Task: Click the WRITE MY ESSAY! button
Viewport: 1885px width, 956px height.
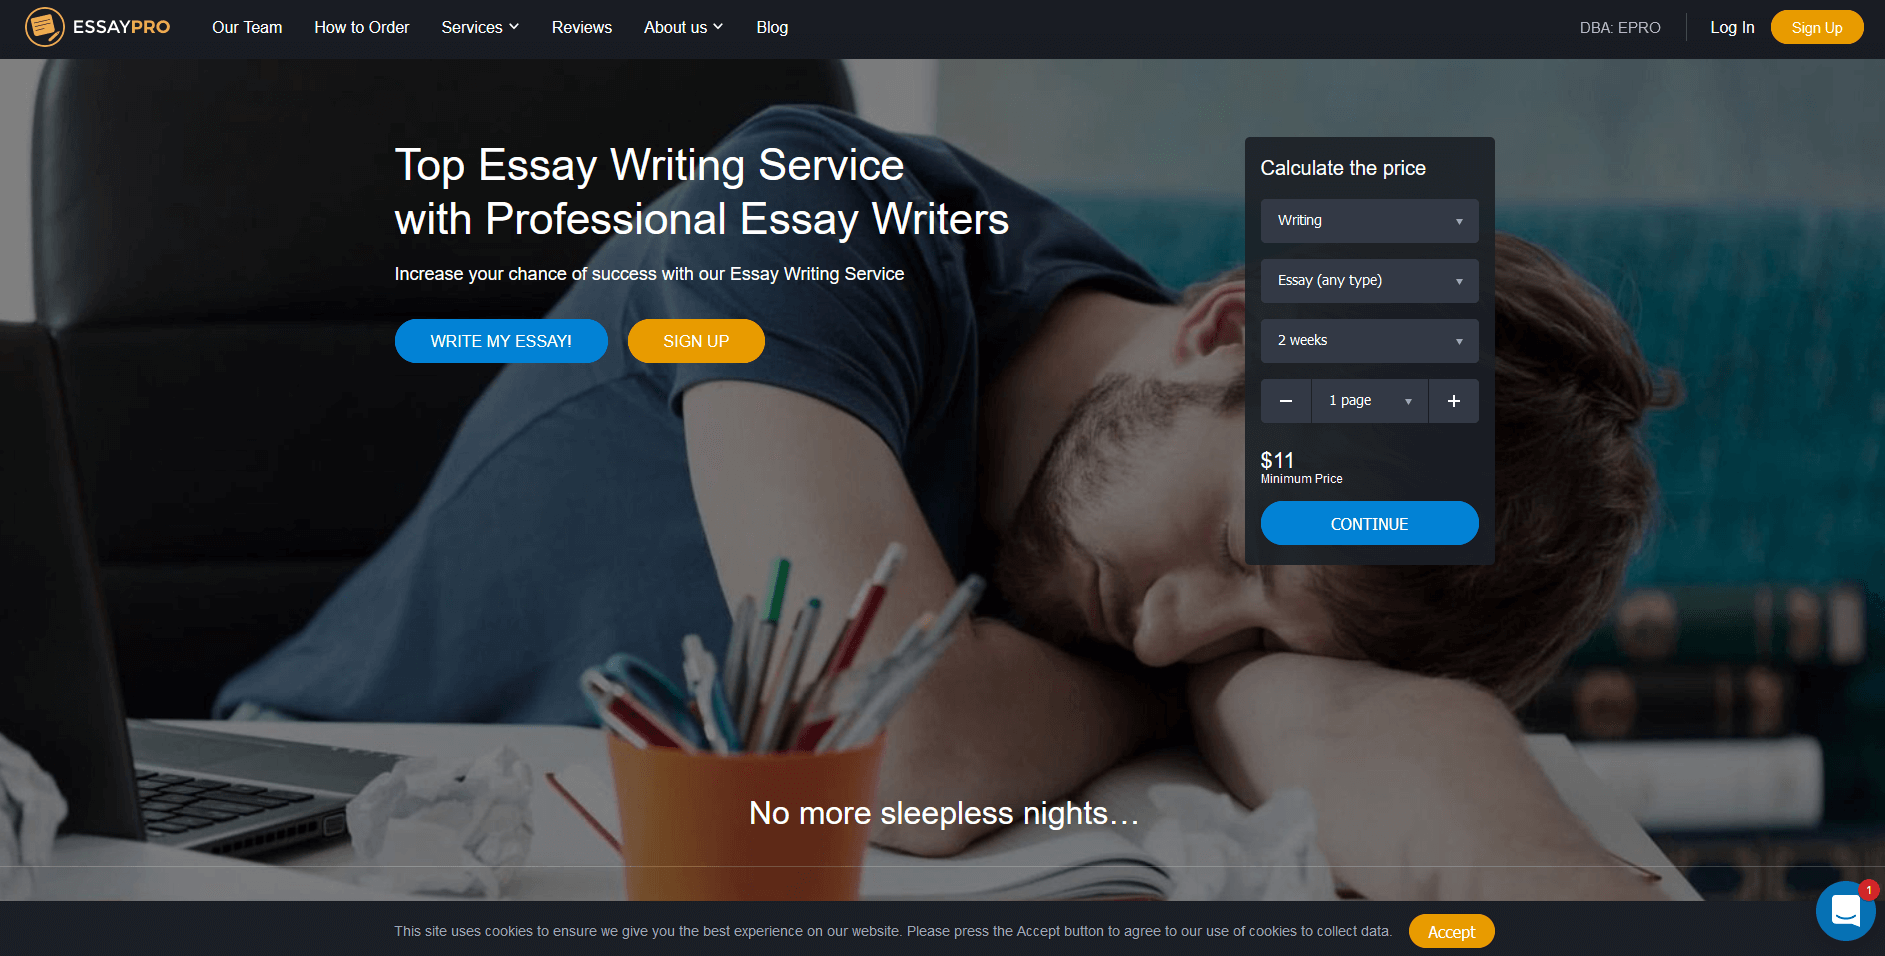Action: (501, 341)
